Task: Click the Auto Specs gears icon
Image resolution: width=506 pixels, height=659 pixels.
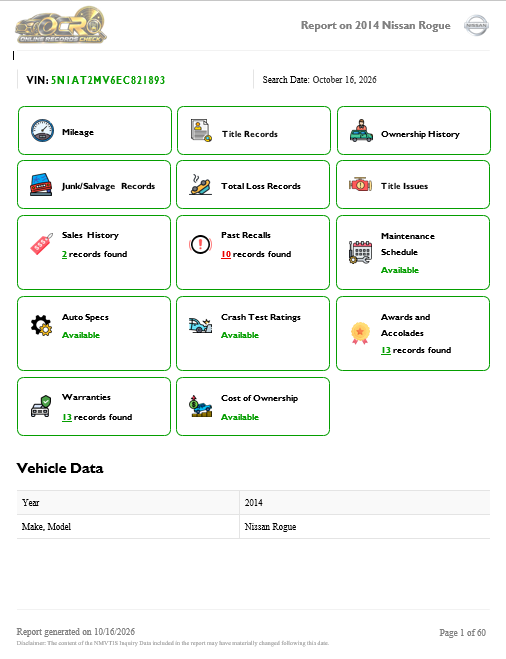Action: pos(41,325)
